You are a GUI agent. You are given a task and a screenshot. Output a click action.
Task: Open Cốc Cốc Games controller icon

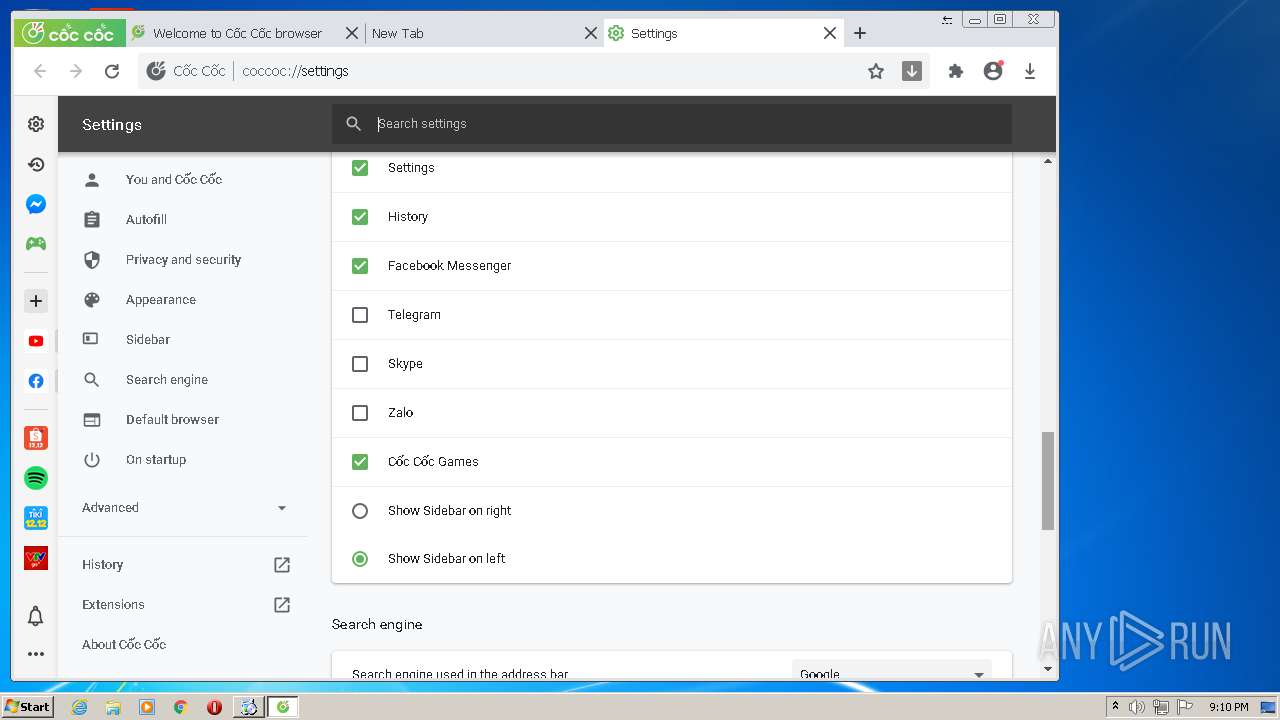tap(36, 244)
